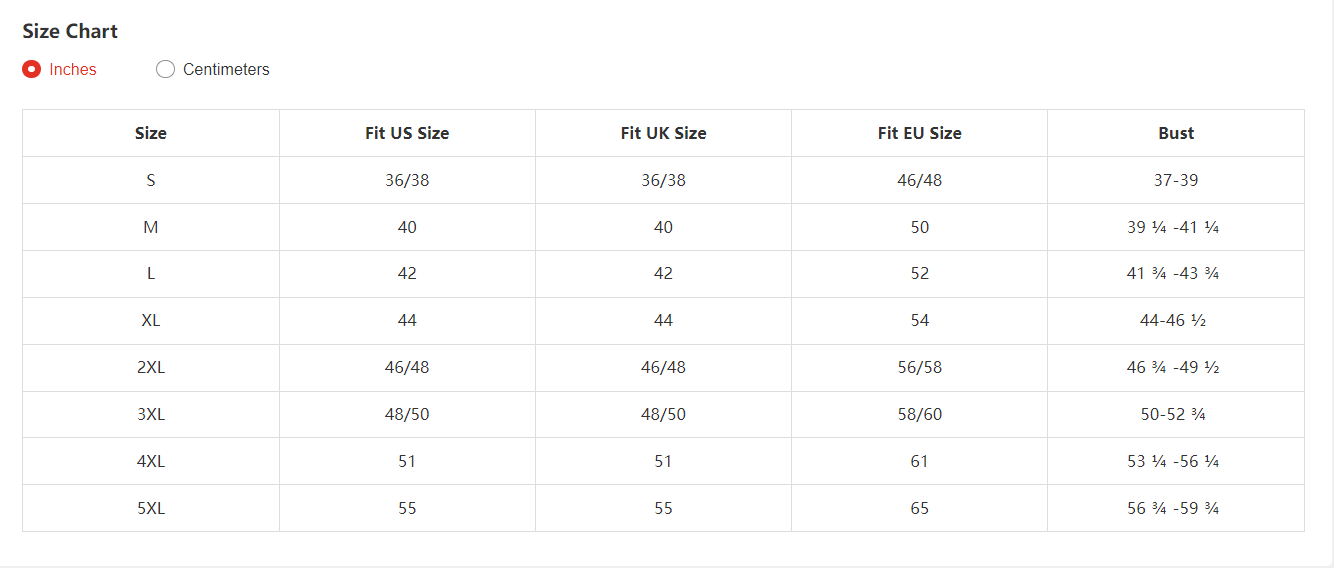This screenshot has width=1334, height=568.
Task: Click the 2XL size cell
Action: 151,367
